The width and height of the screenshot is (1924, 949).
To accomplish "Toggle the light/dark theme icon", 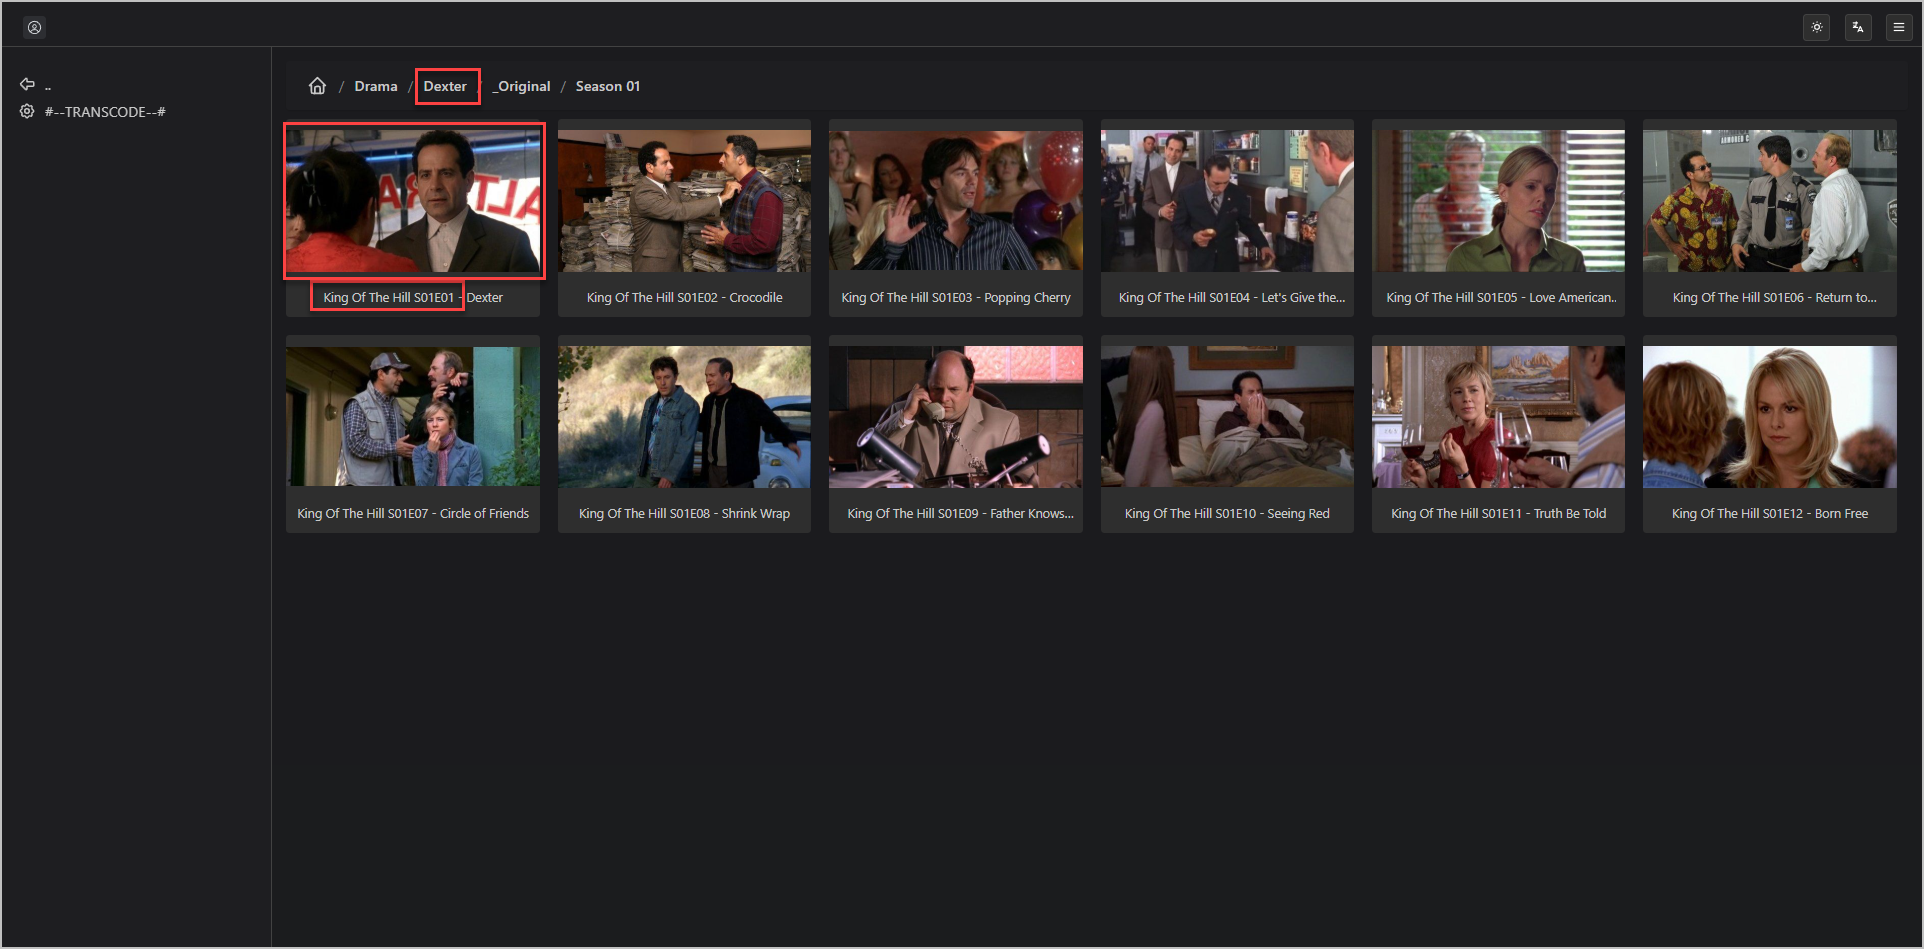I will tap(1817, 27).
